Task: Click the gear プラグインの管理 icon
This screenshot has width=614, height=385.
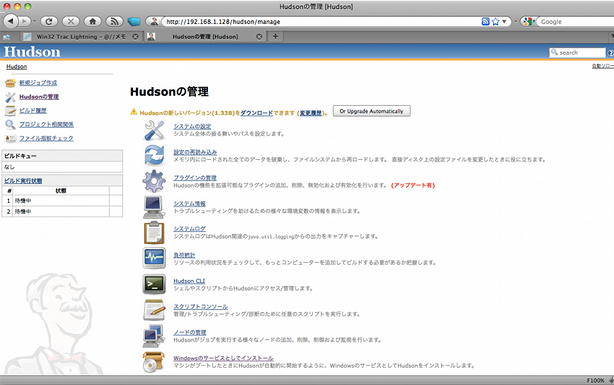Action: pos(154,181)
